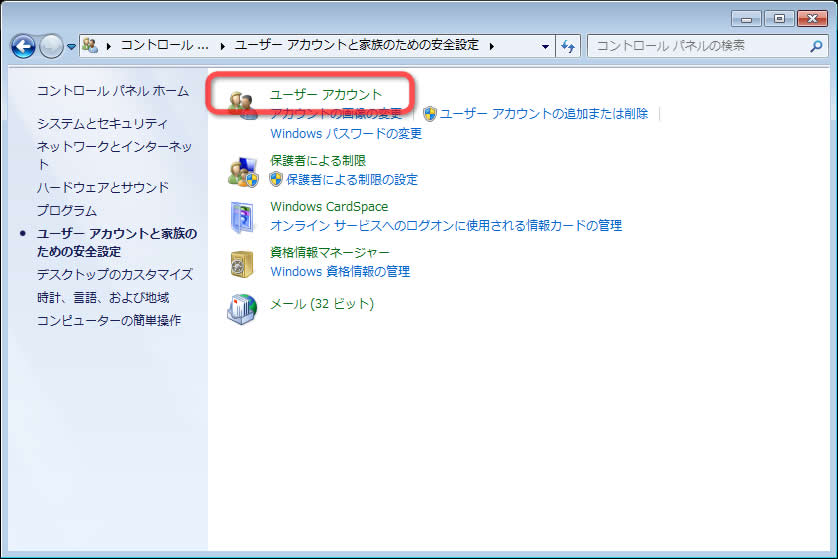Click オンライン サービスへのログオン 情報カードの管理 link
Viewport: 838px width, 559px height.
446,226
